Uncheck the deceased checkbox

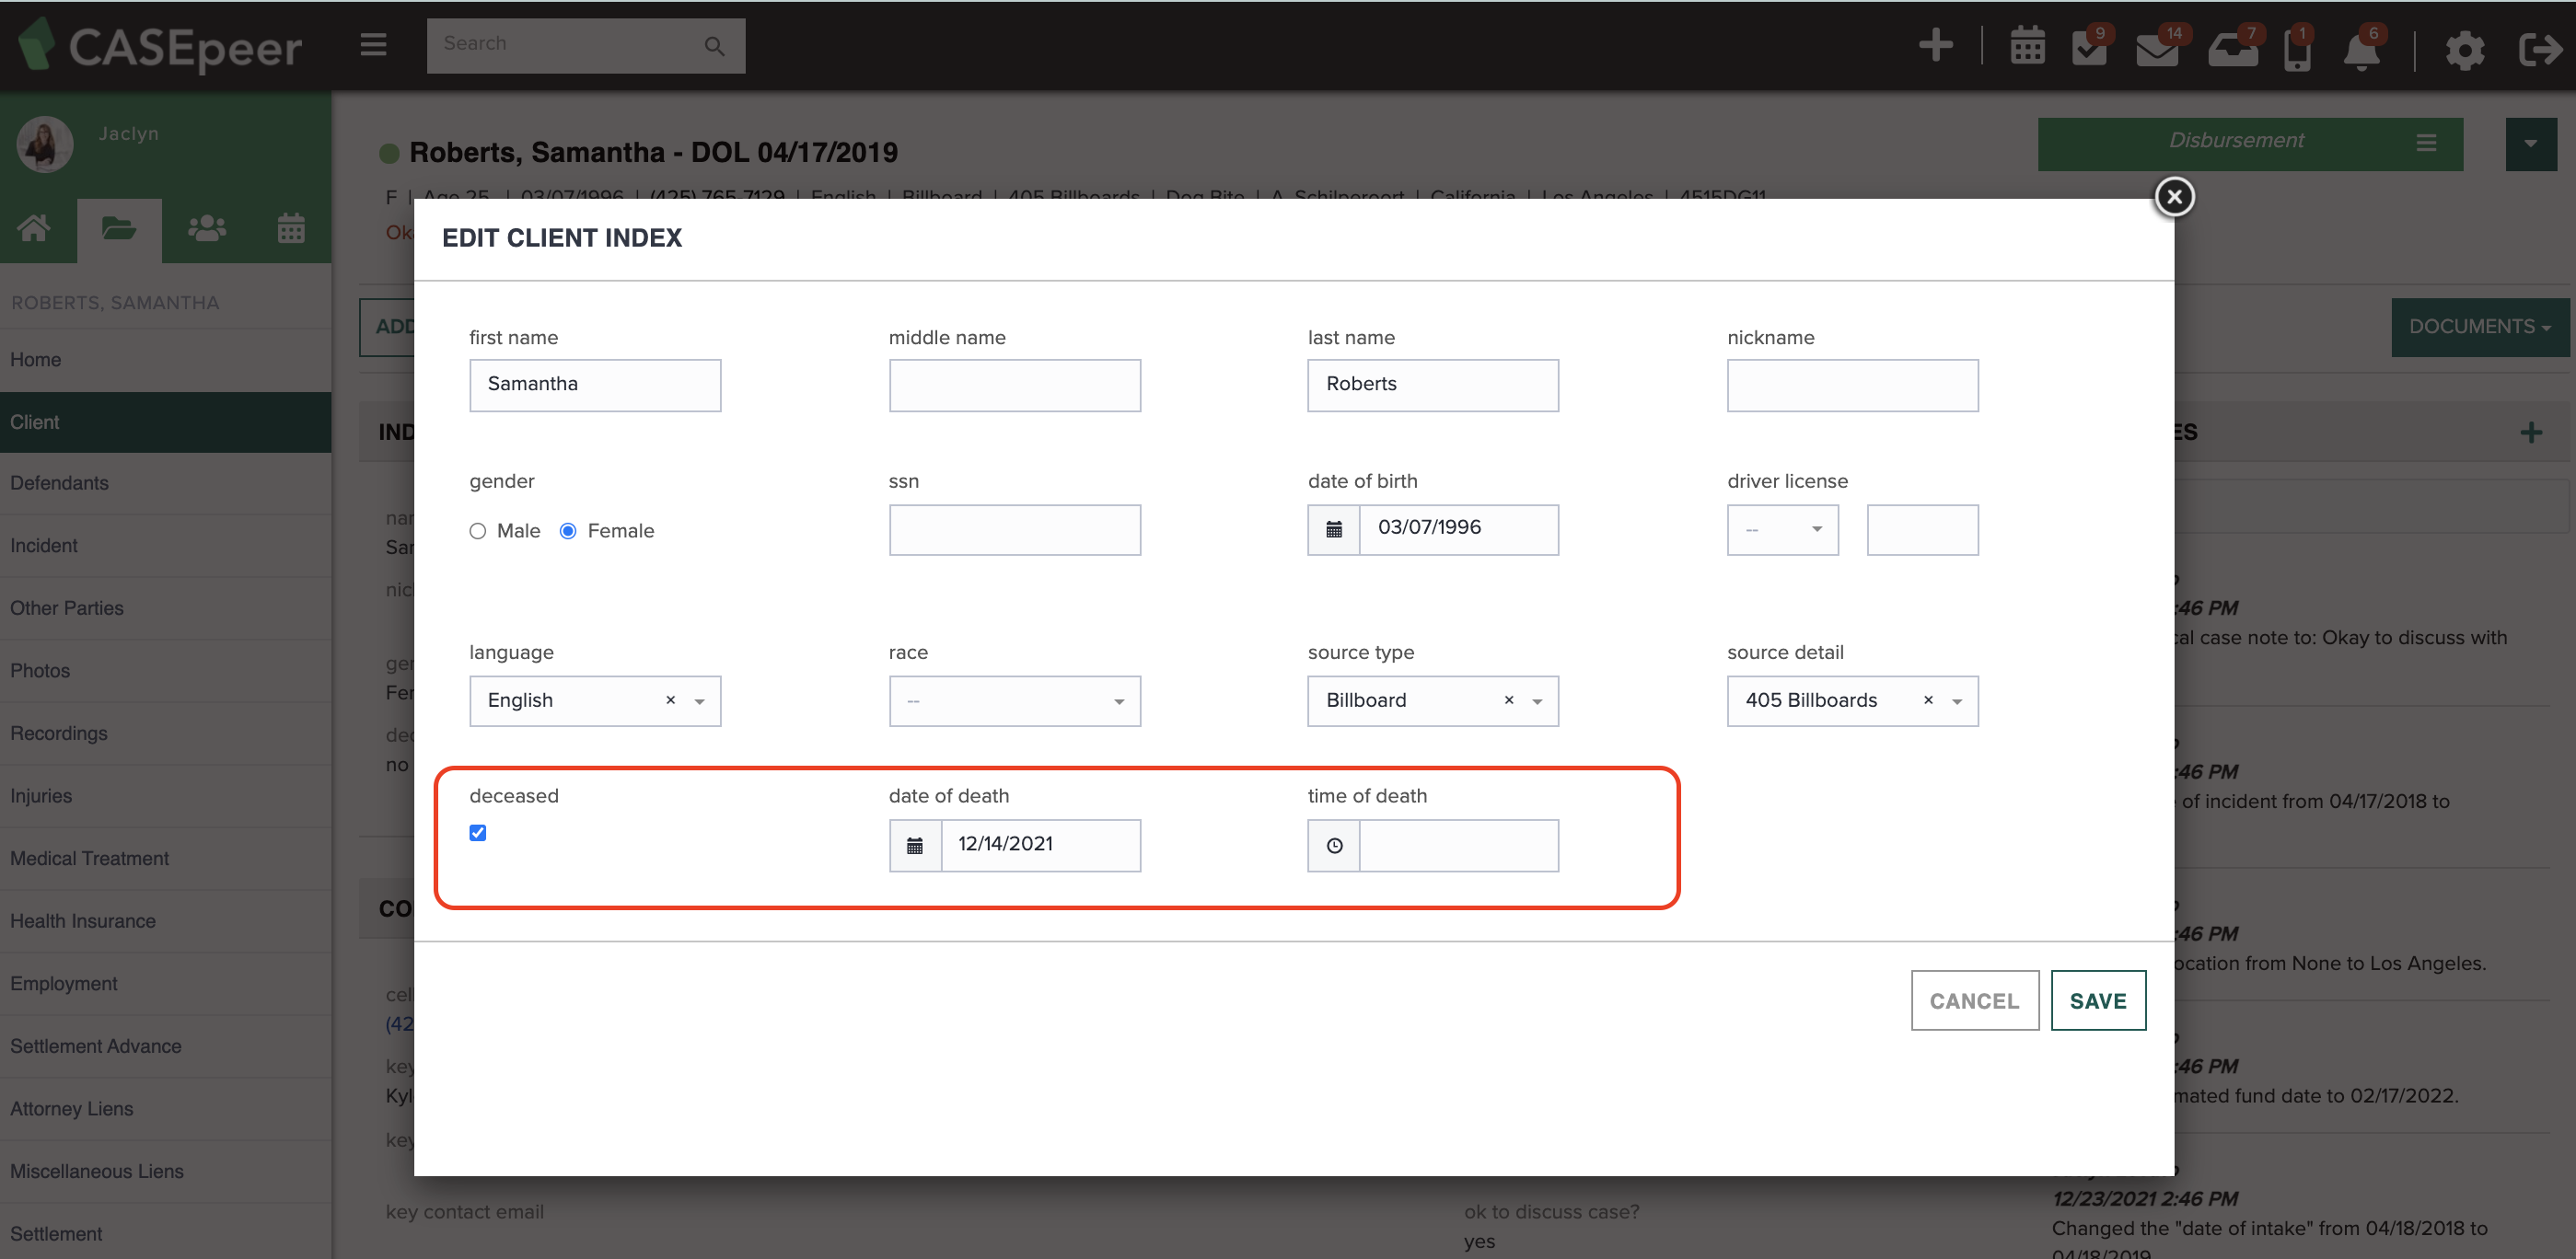[x=478, y=832]
